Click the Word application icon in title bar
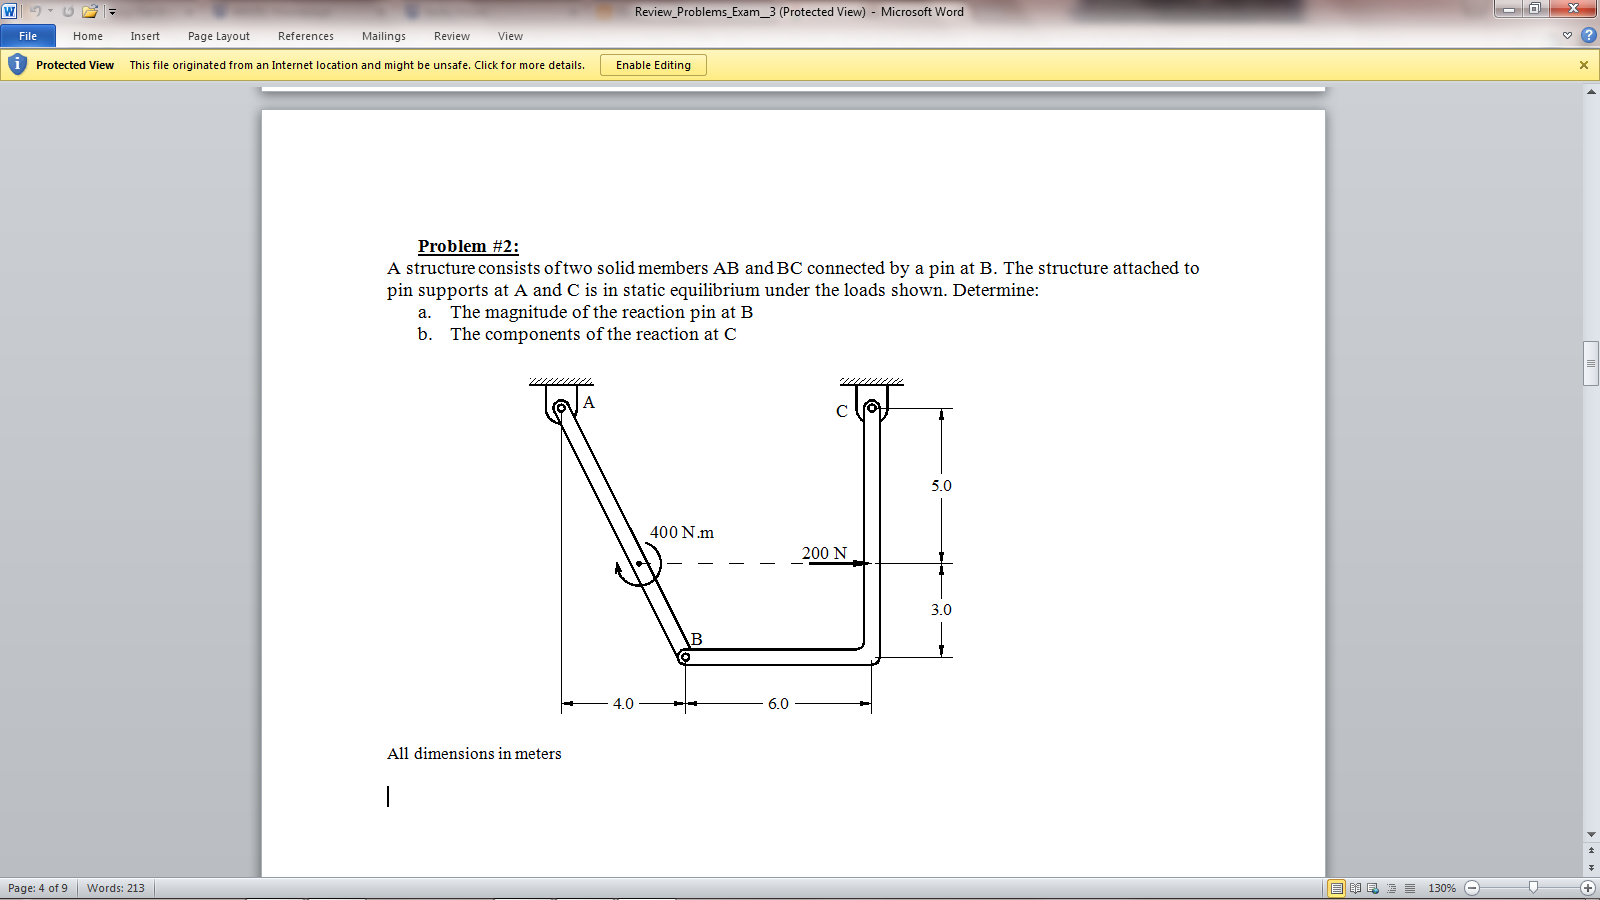The width and height of the screenshot is (1600, 900). coord(9,11)
